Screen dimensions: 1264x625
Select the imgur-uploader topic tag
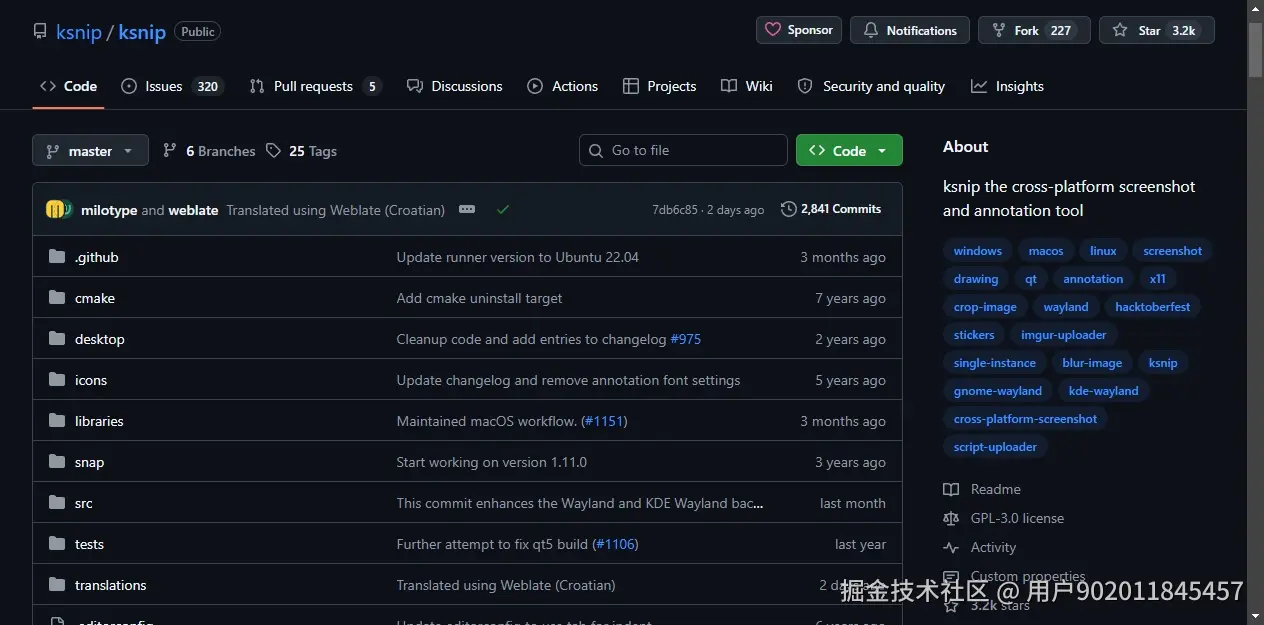coord(1064,335)
